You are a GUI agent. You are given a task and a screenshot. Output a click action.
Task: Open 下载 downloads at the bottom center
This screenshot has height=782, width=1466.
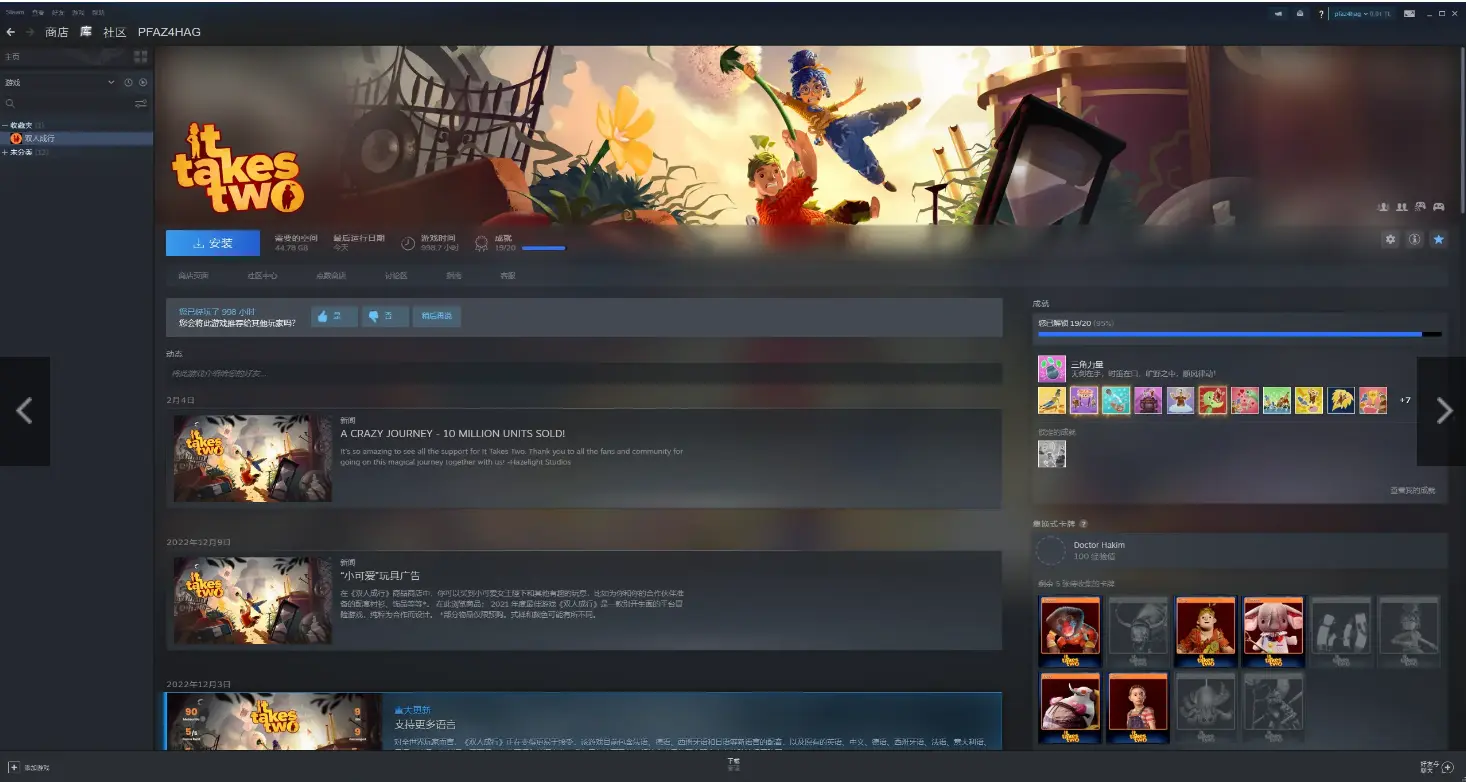(x=733, y=764)
